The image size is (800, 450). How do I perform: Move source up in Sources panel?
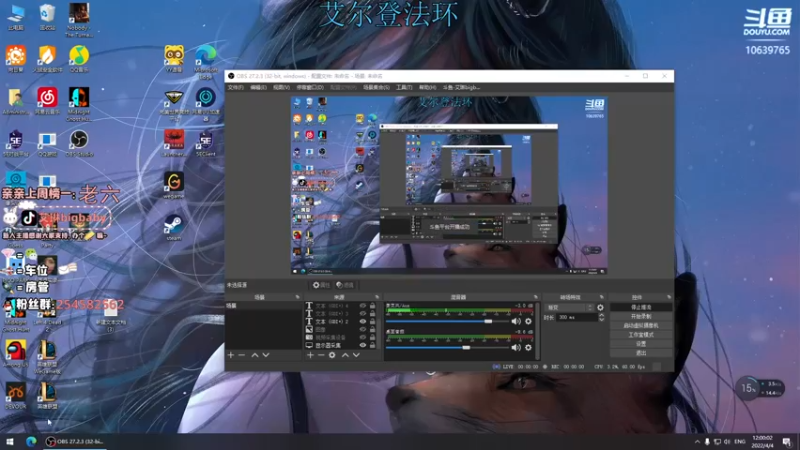click(345, 355)
